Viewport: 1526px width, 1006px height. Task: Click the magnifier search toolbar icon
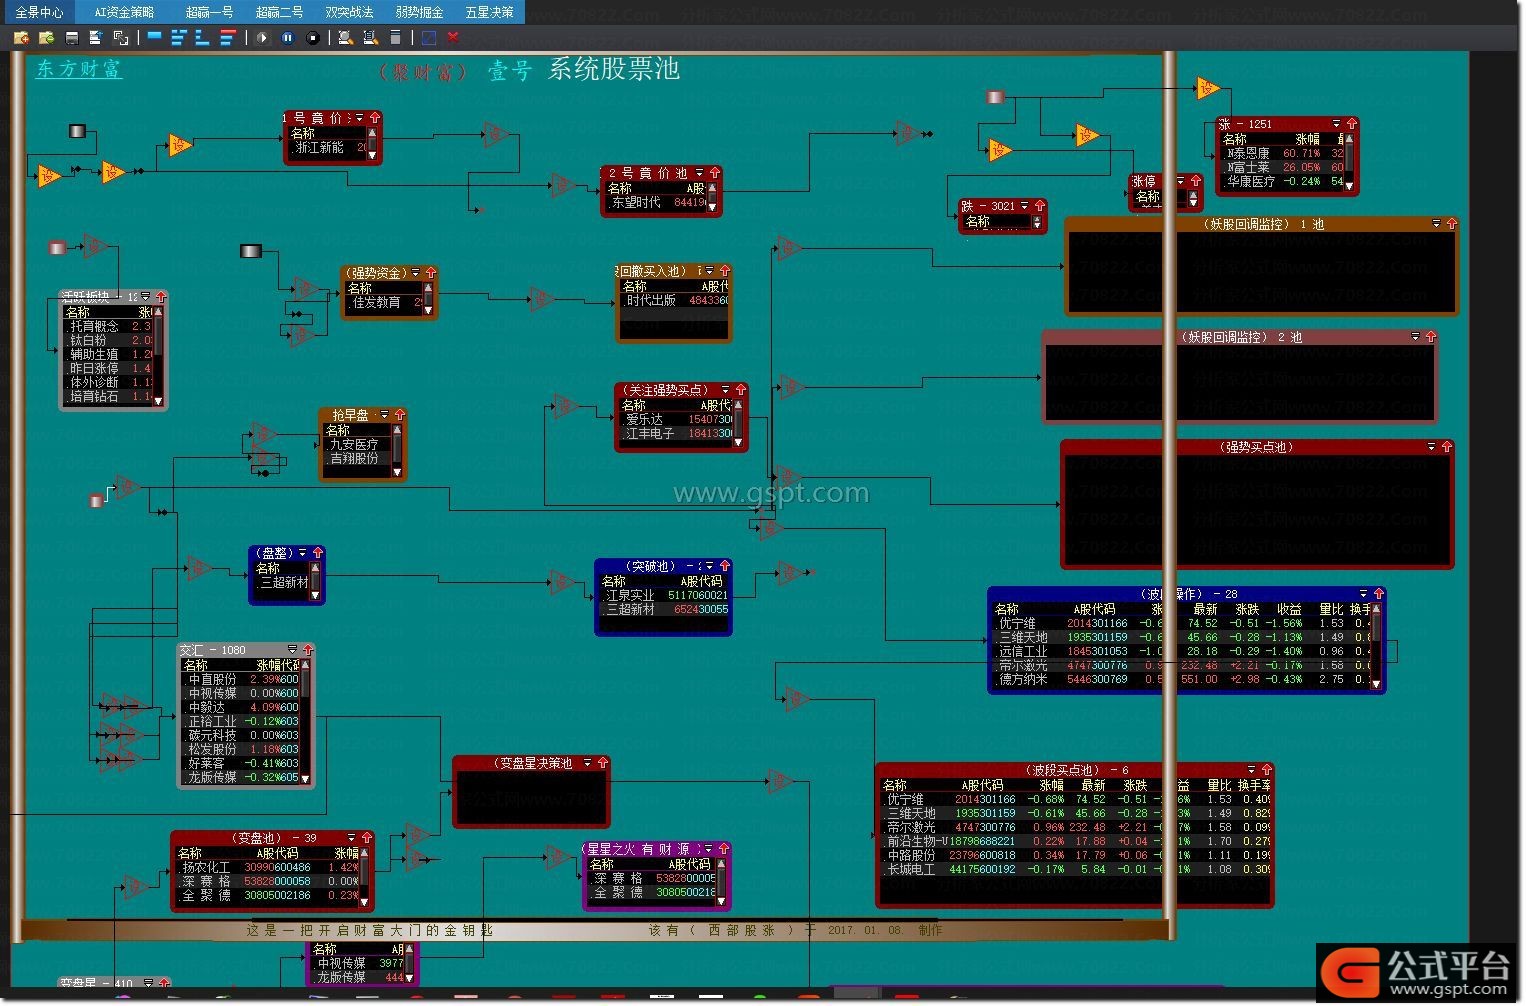pos(345,38)
